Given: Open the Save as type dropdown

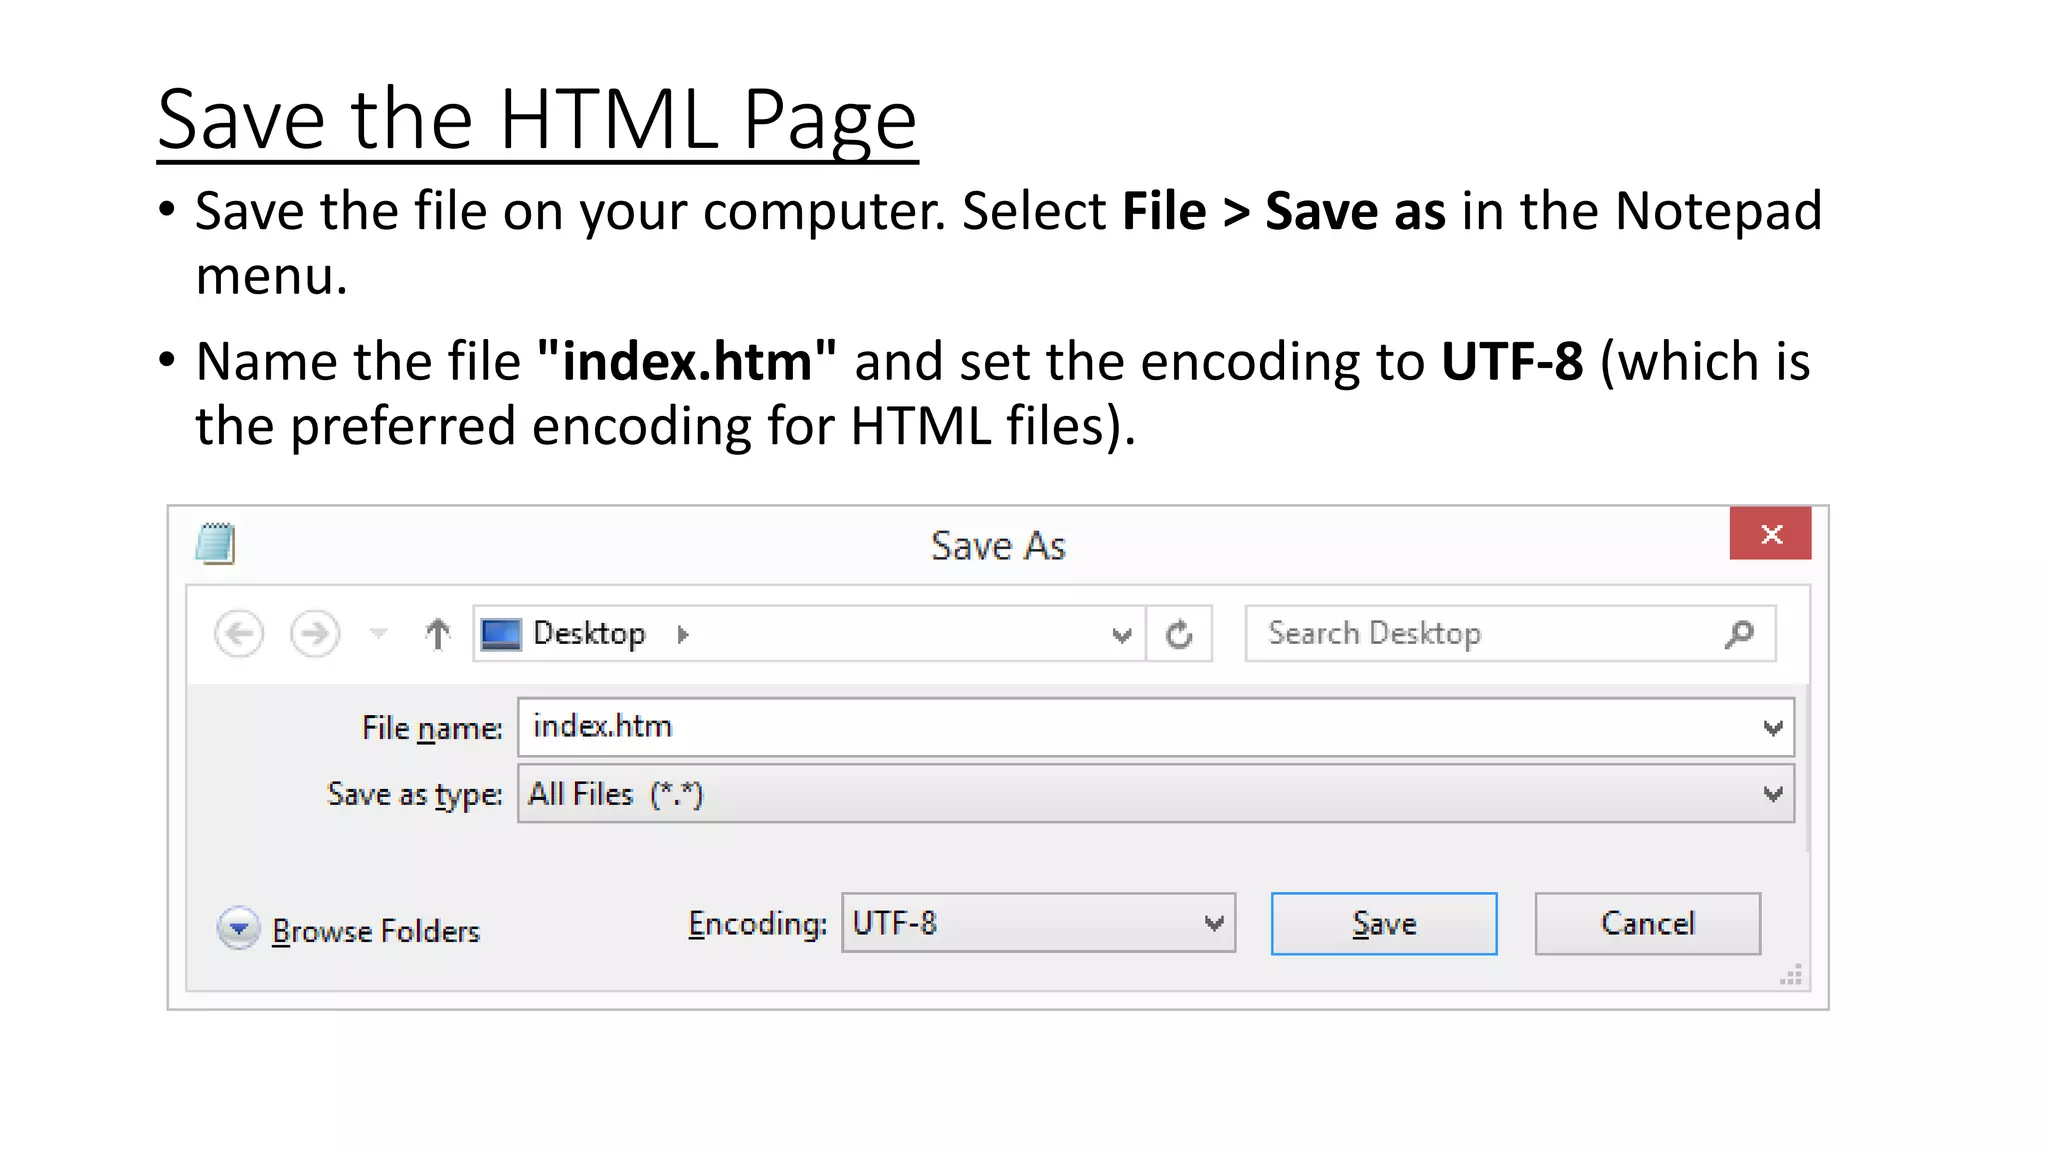Looking at the screenshot, I should point(1773,795).
